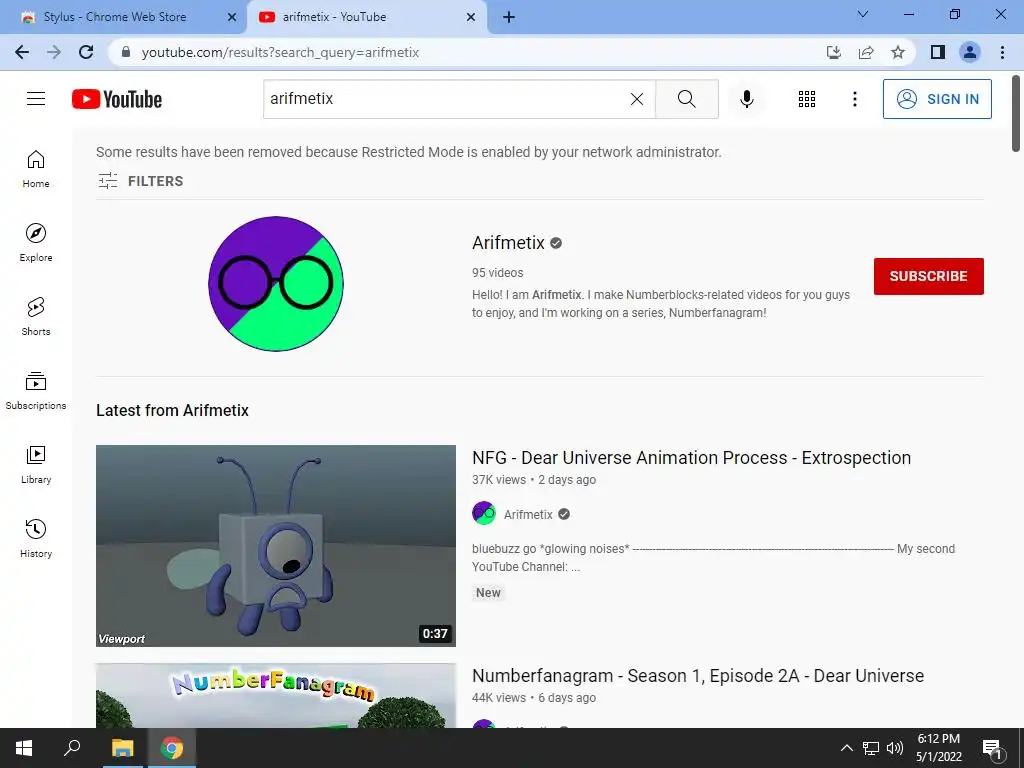
Task: Show hidden system tray icons
Action: coord(846,748)
